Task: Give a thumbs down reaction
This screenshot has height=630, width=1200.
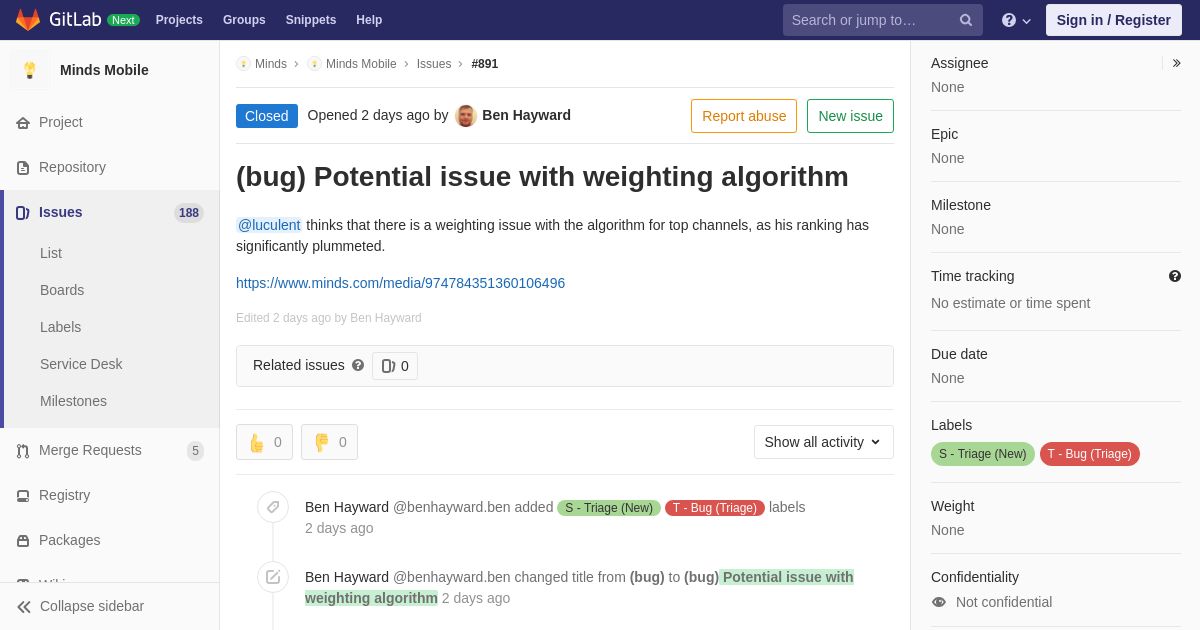Action: pyautogui.click(x=329, y=442)
